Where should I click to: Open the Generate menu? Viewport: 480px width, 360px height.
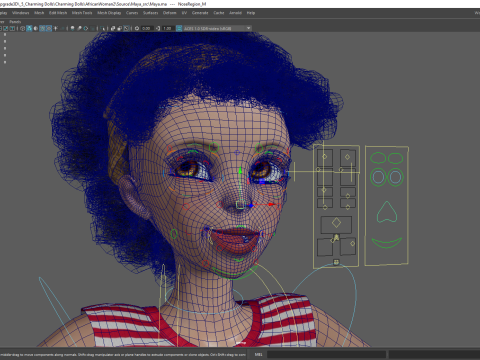coord(200,13)
